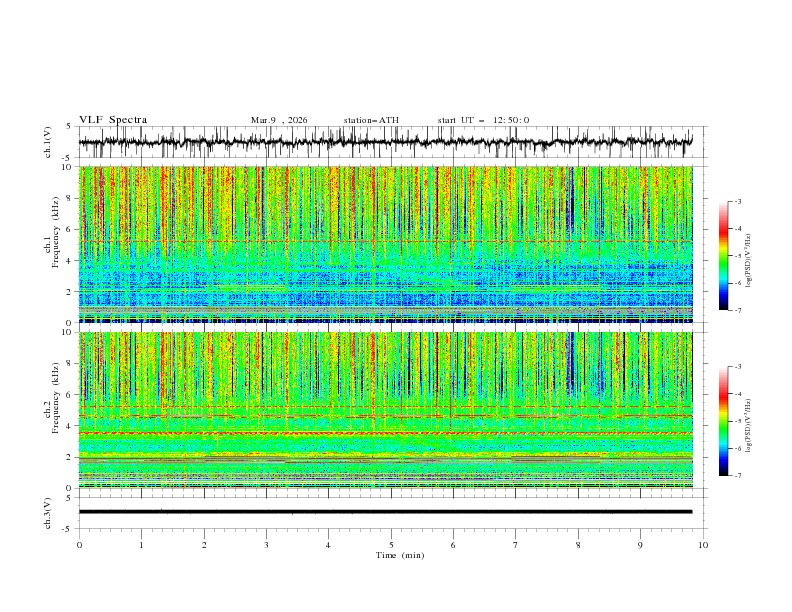Click the time axis tick label "9"
Image resolution: width=792 pixels, height=612 pixels.
tap(640, 545)
